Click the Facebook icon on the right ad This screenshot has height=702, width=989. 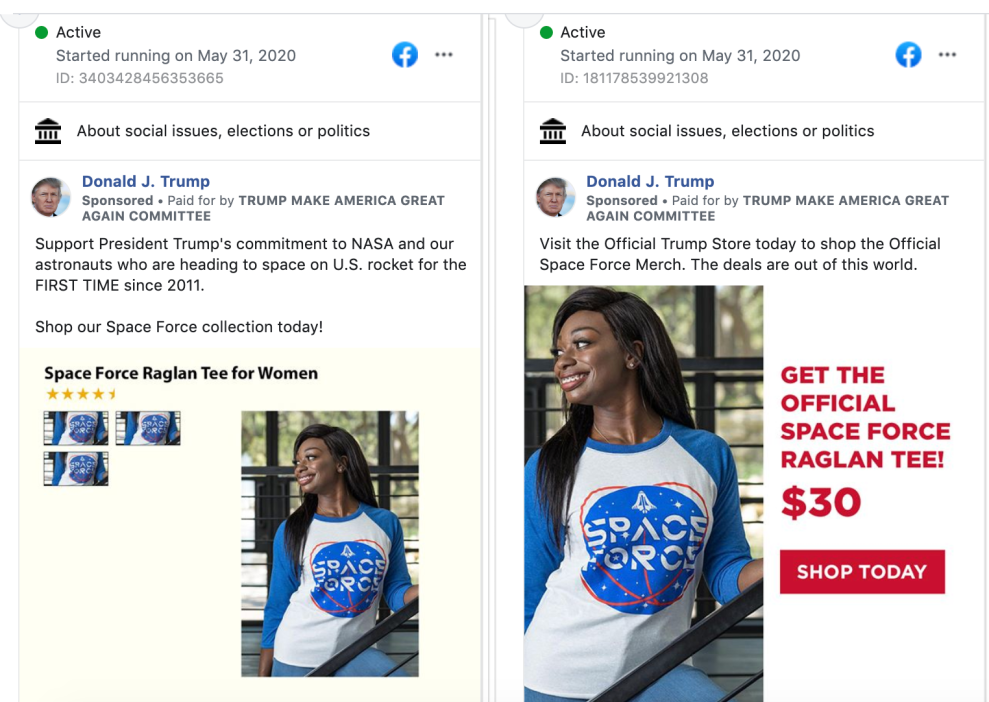[908, 54]
